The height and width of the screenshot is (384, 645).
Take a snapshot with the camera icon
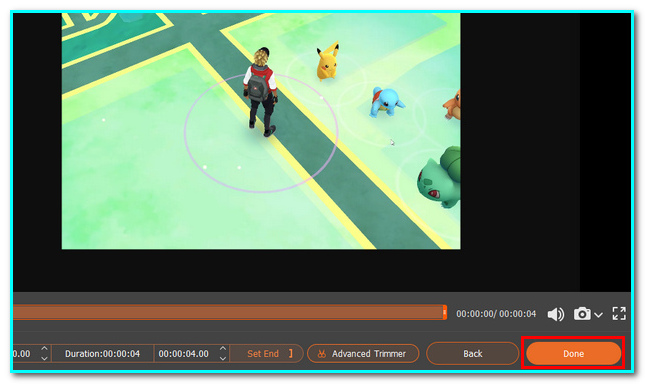click(x=582, y=314)
